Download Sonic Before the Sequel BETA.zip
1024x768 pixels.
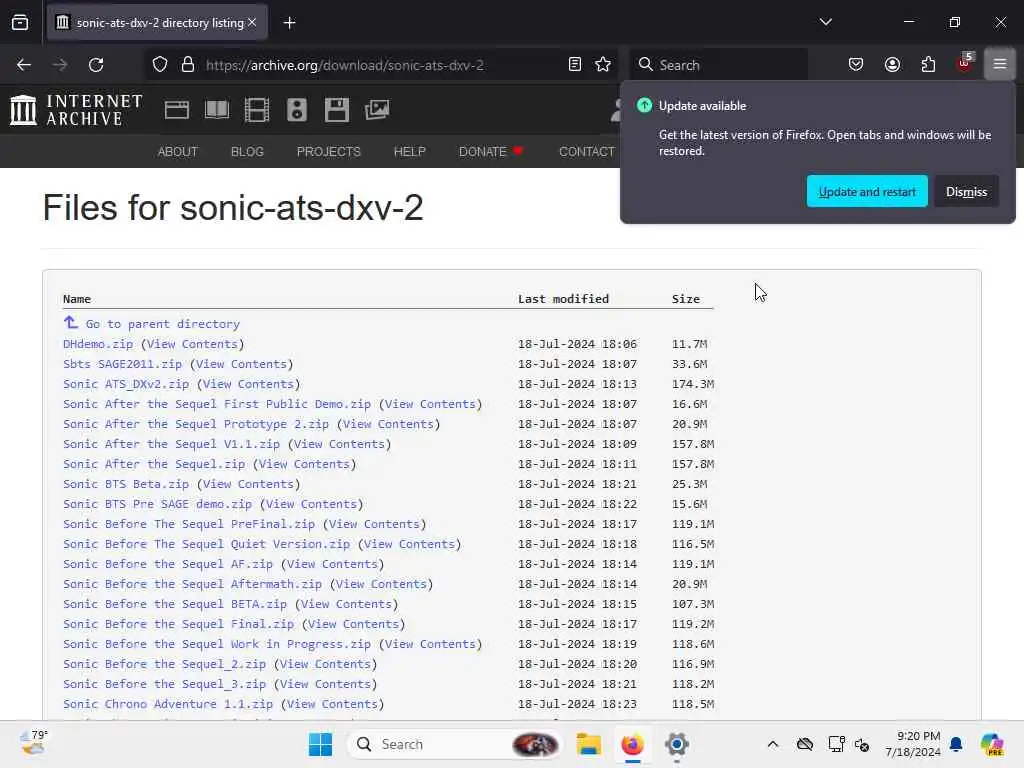click(175, 604)
